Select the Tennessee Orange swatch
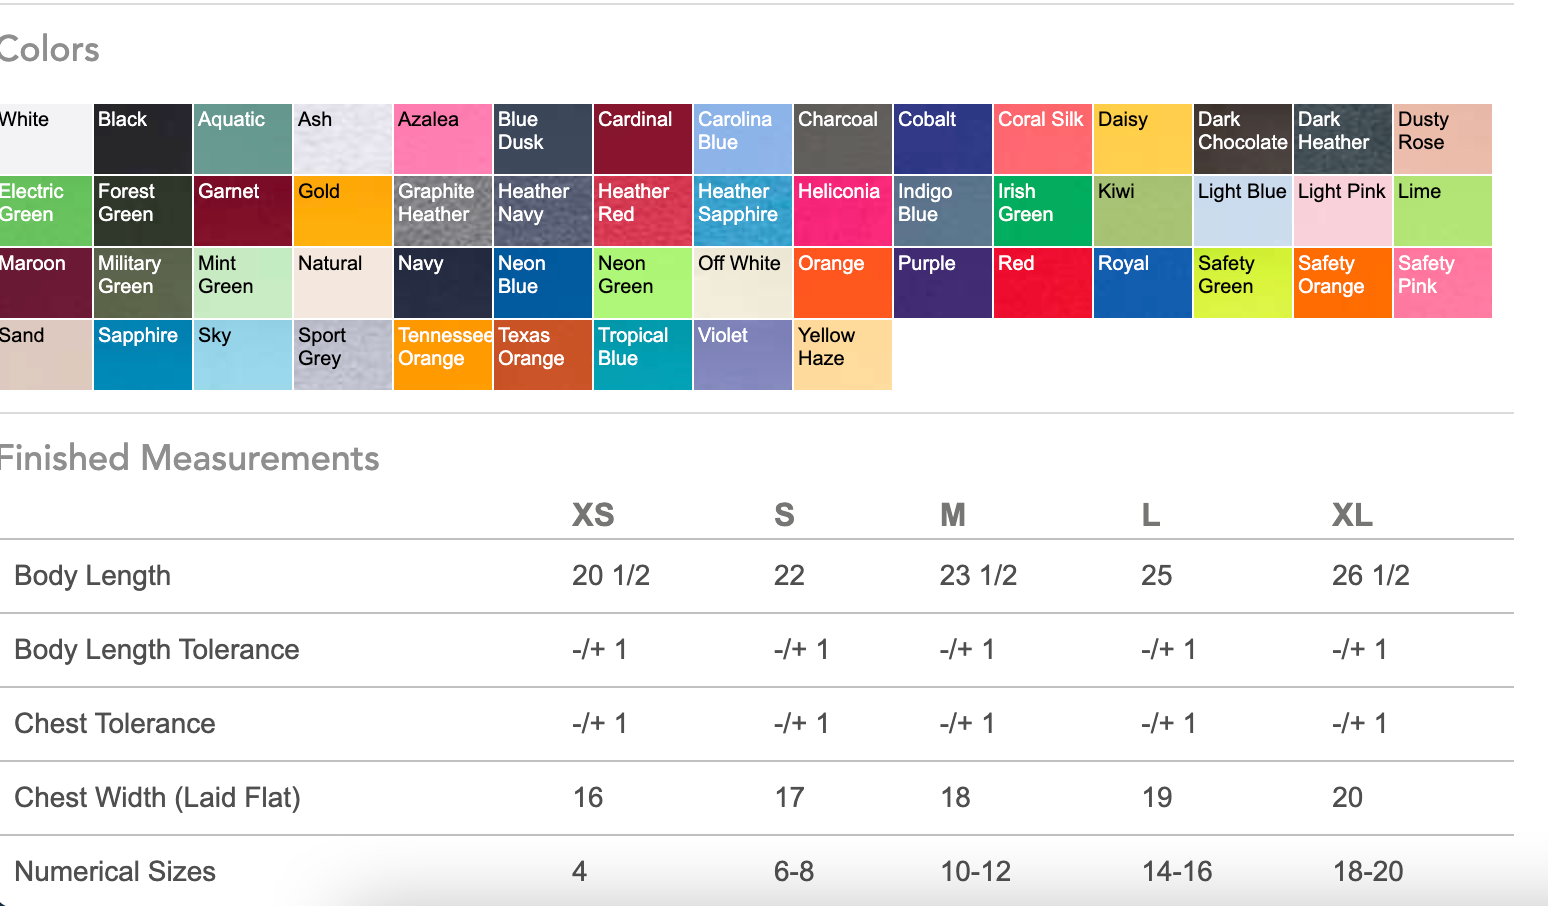Screen dimensions: 1548x906 (443, 355)
